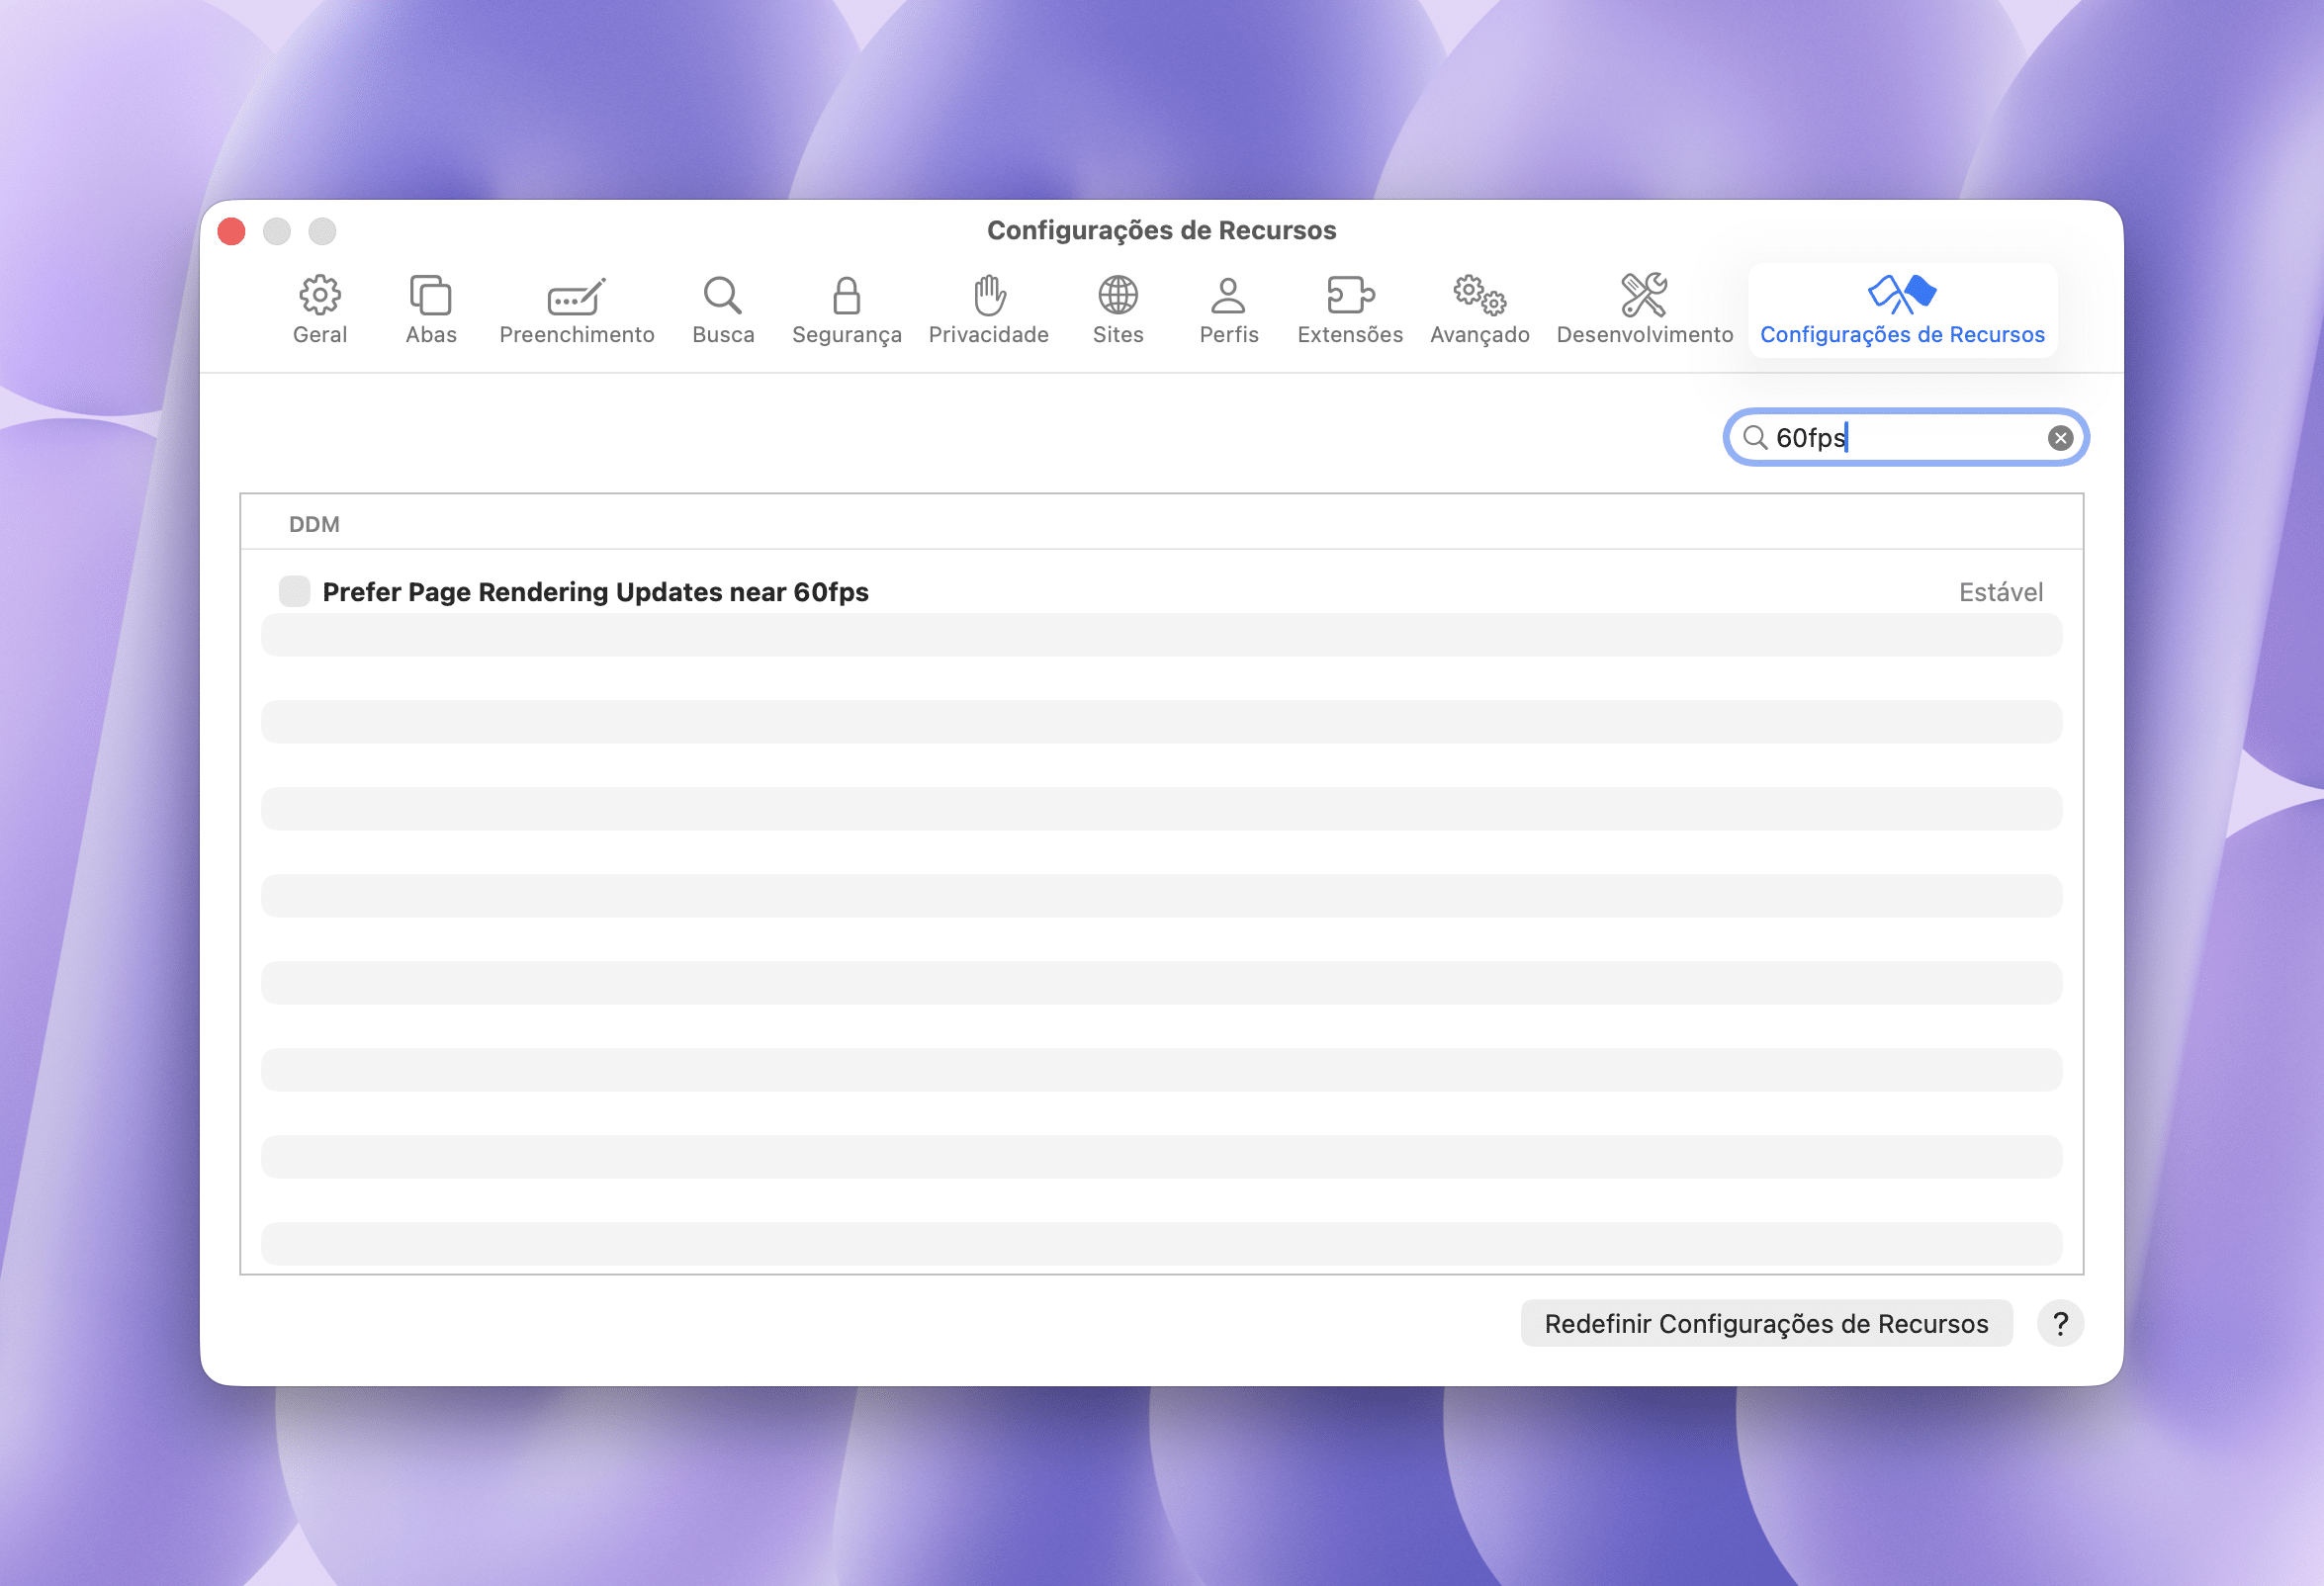Go to the Privacidade hand icon
This screenshot has width=2324, height=1586.
click(988, 310)
